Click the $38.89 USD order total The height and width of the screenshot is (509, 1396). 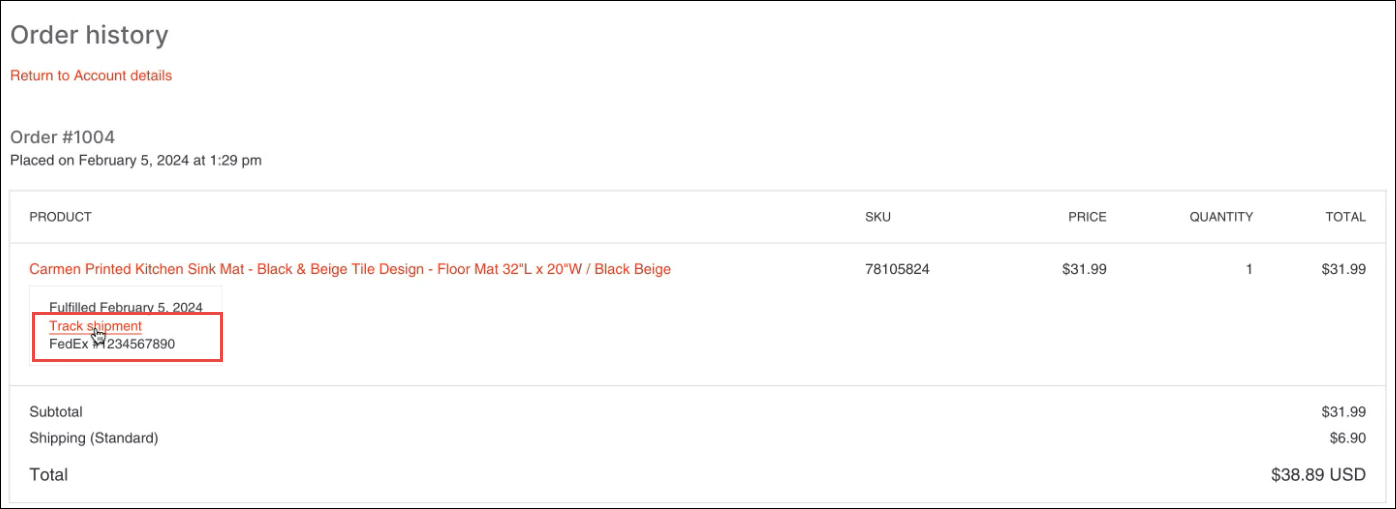pos(1318,475)
